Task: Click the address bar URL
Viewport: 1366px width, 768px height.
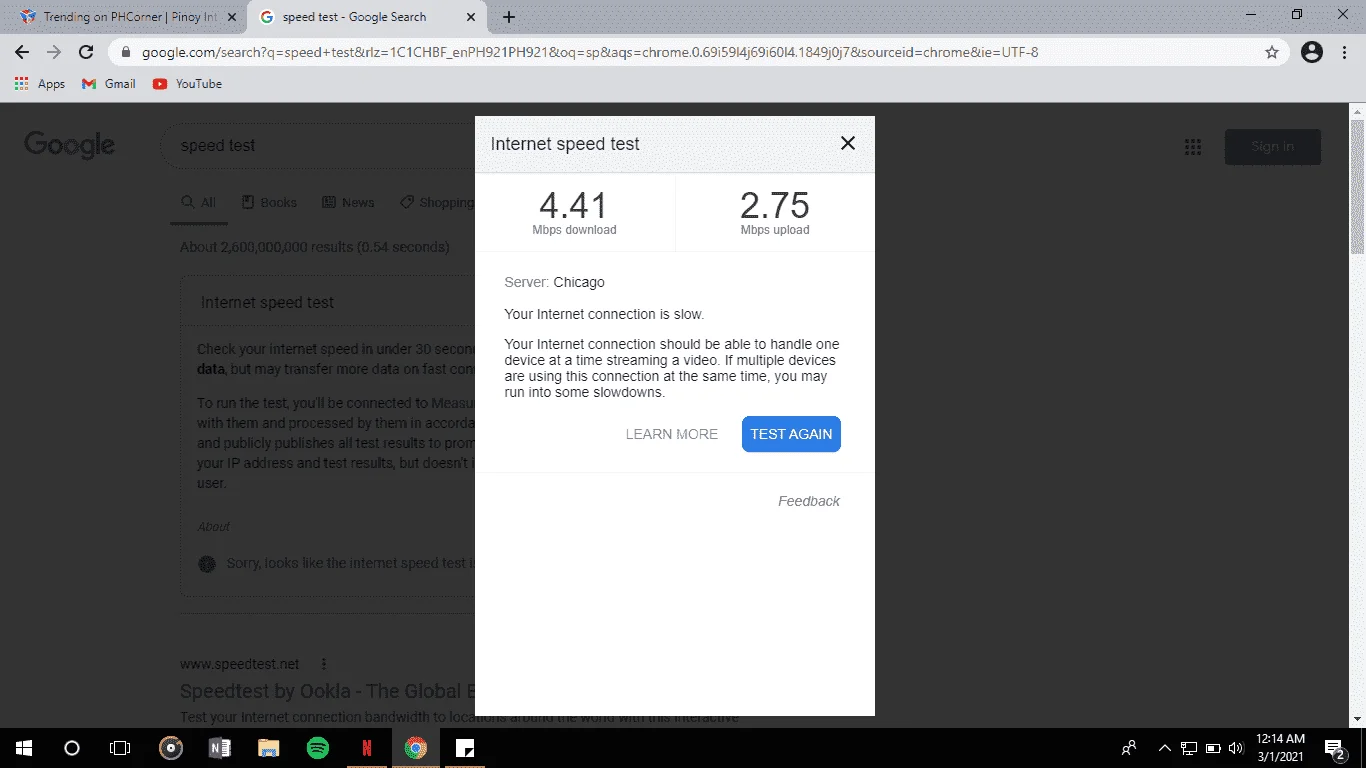Action: (x=590, y=52)
